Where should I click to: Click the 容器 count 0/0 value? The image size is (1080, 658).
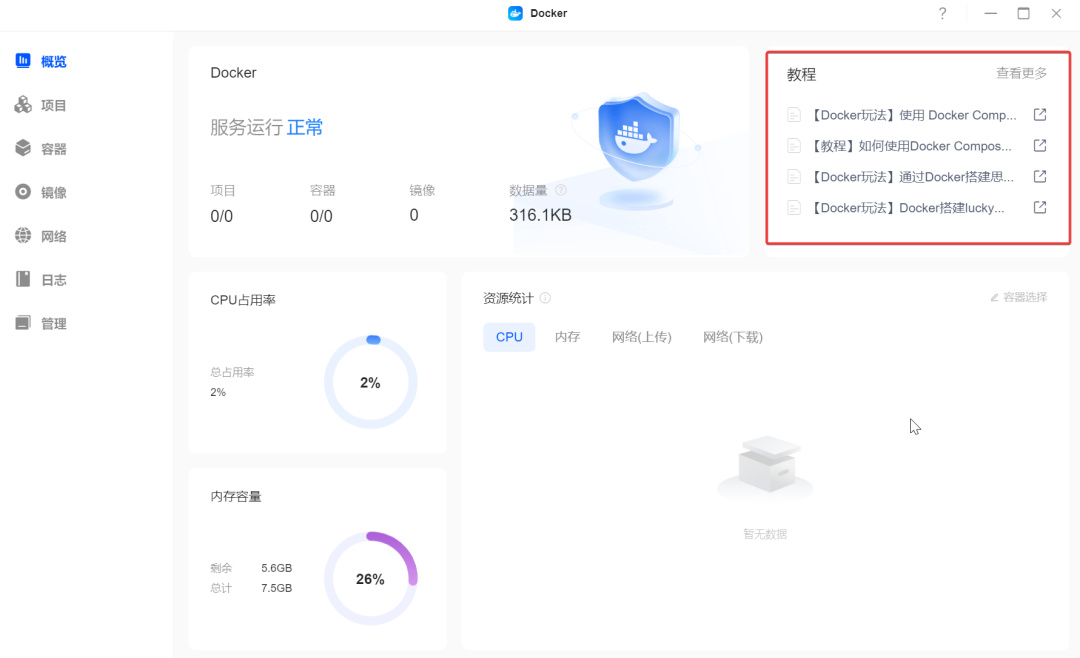321,216
